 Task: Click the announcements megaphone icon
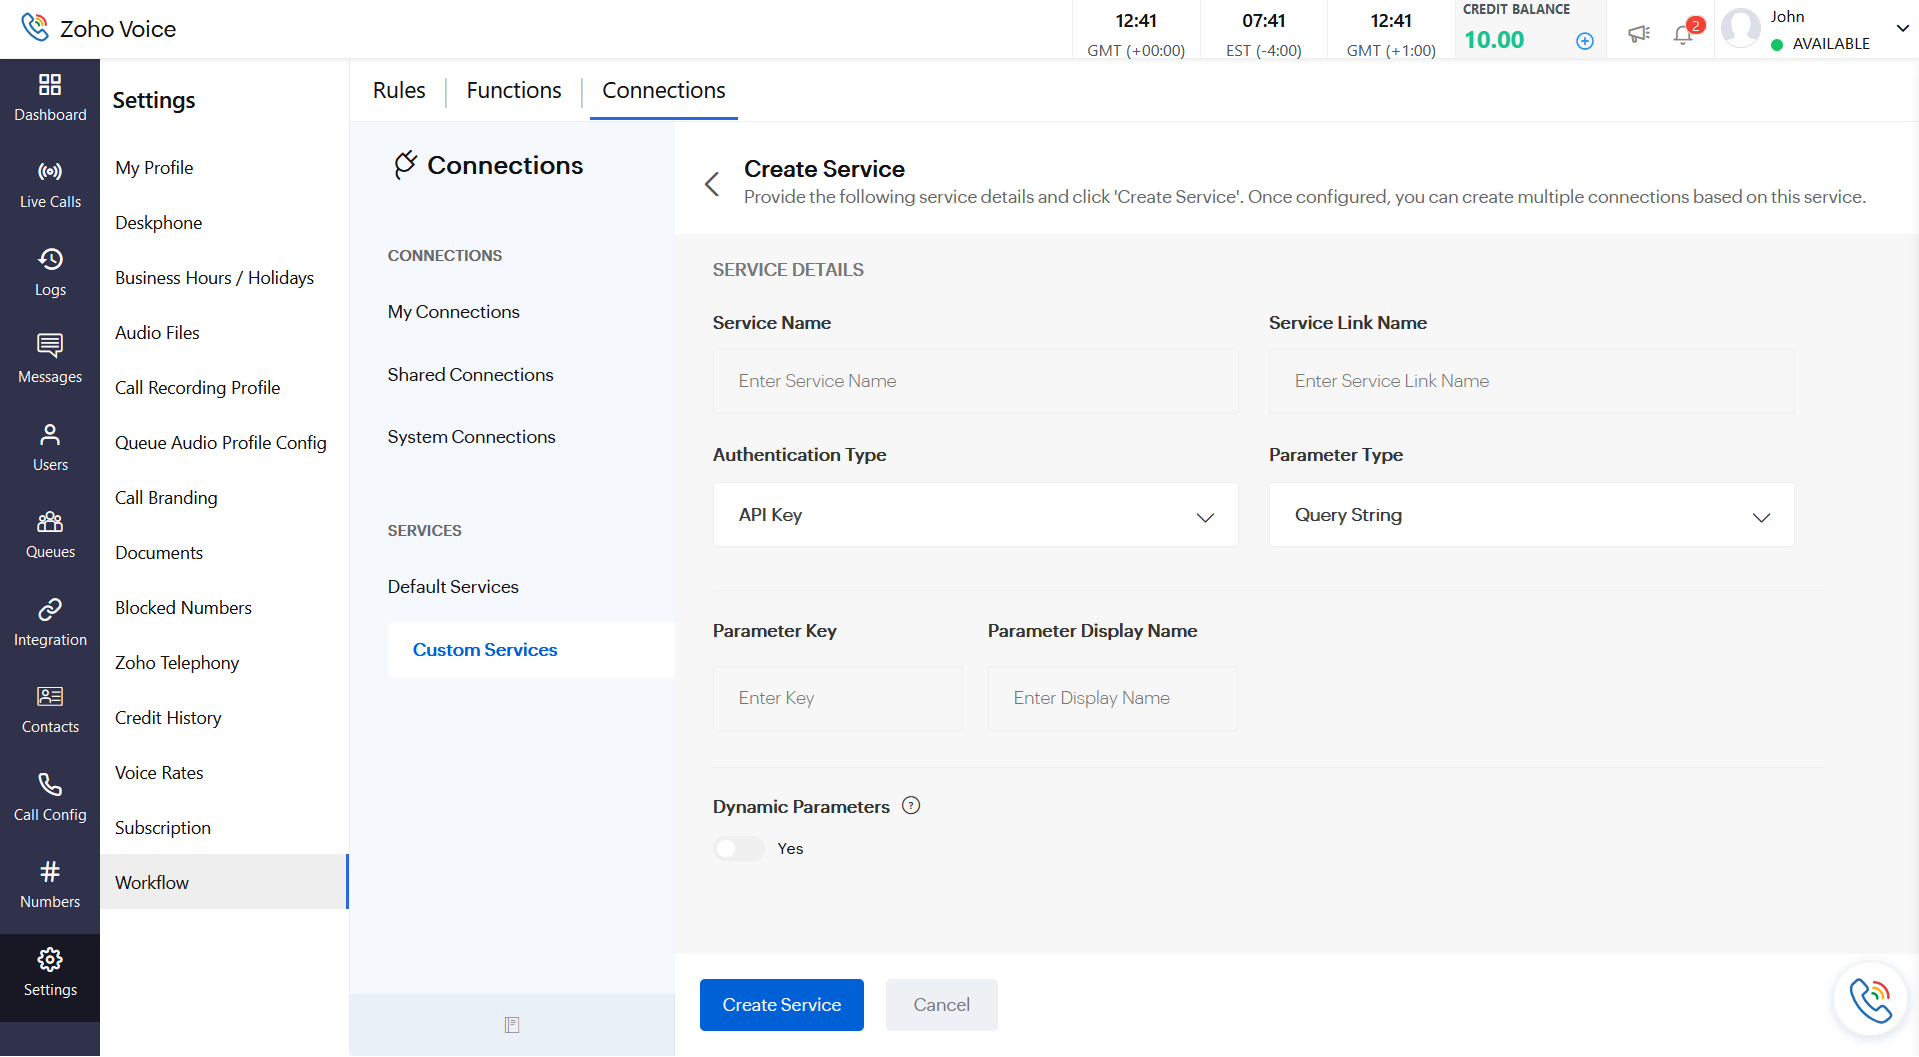click(1638, 34)
